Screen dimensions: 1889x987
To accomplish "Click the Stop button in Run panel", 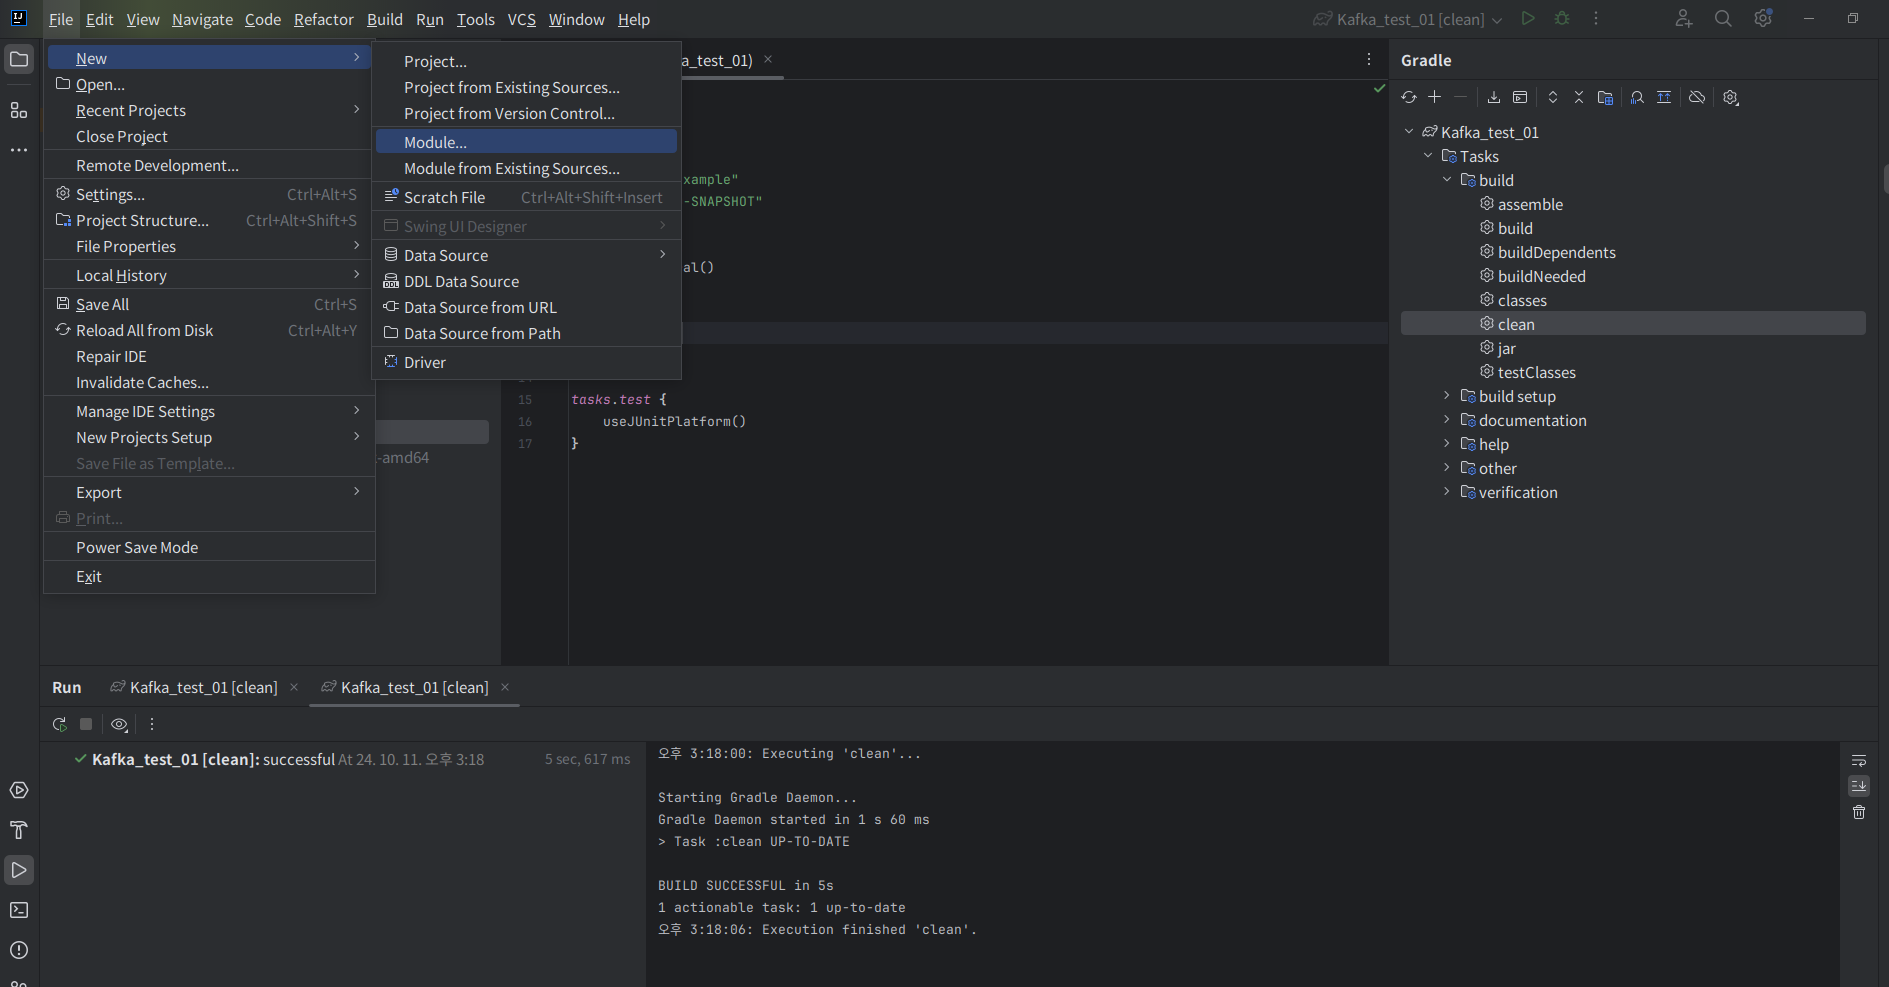I will point(86,724).
